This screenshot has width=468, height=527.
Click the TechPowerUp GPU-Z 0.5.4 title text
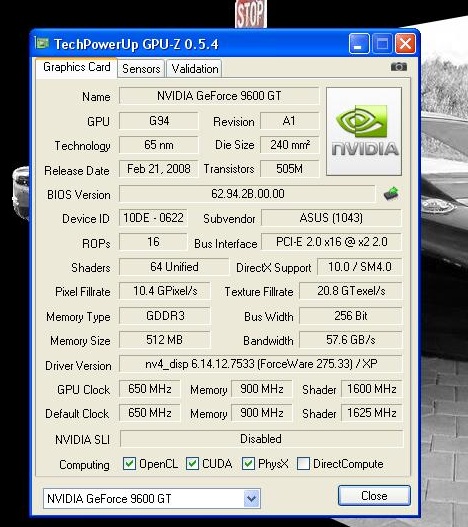[136, 44]
